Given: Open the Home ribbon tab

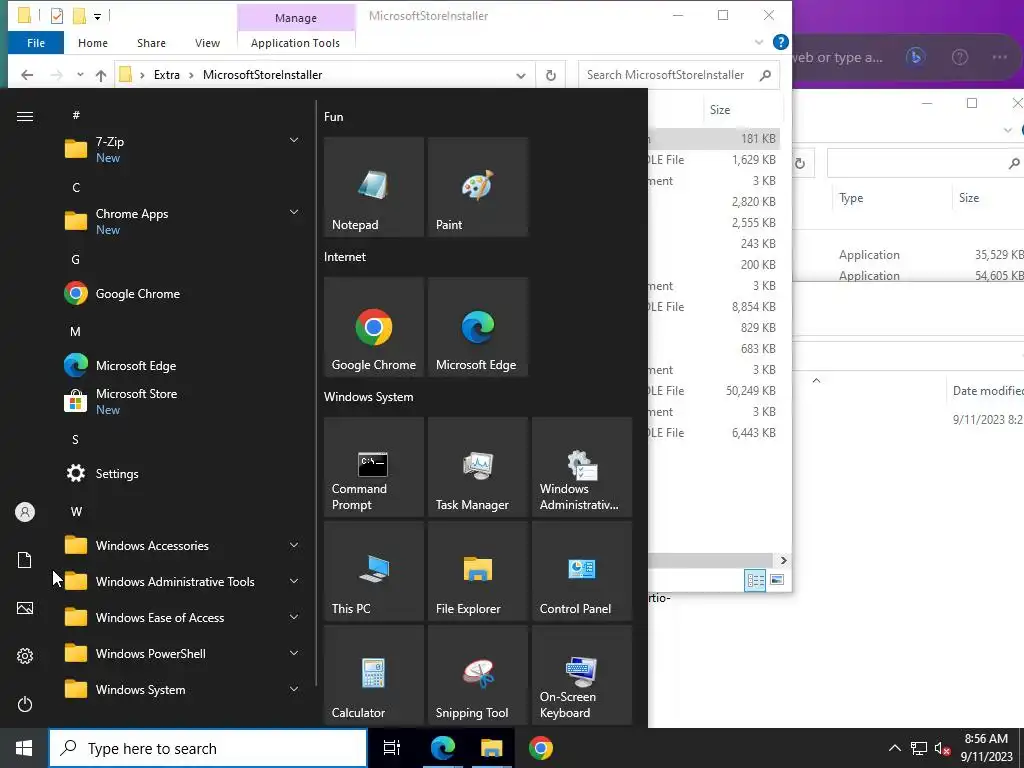Looking at the screenshot, I should [93, 43].
